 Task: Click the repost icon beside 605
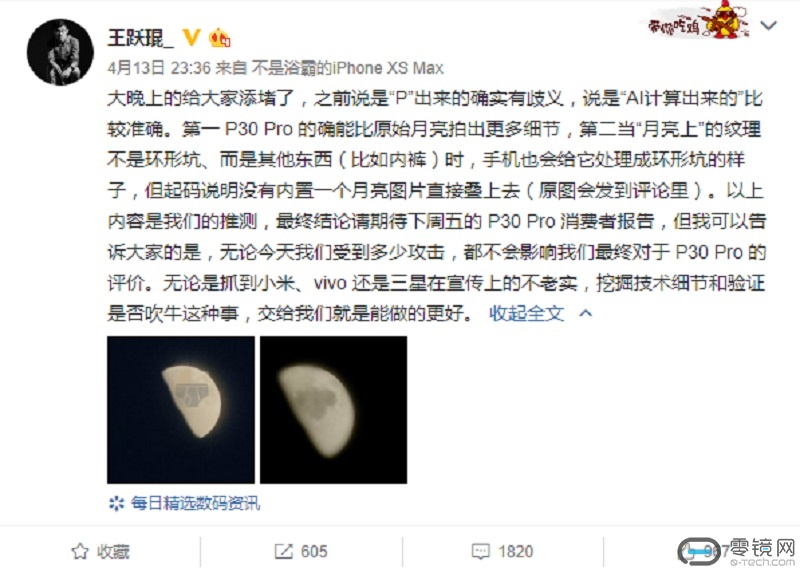coord(284,552)
